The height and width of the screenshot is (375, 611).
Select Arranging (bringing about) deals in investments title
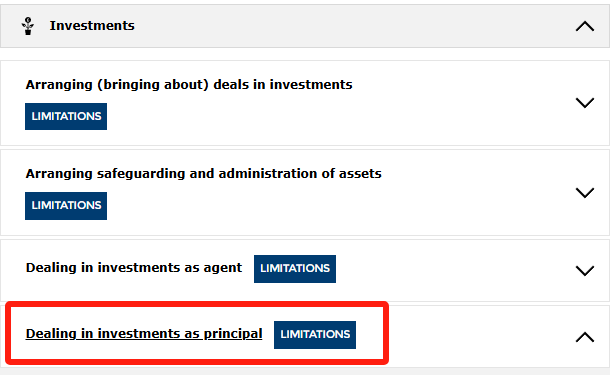(x=189, y=85)
